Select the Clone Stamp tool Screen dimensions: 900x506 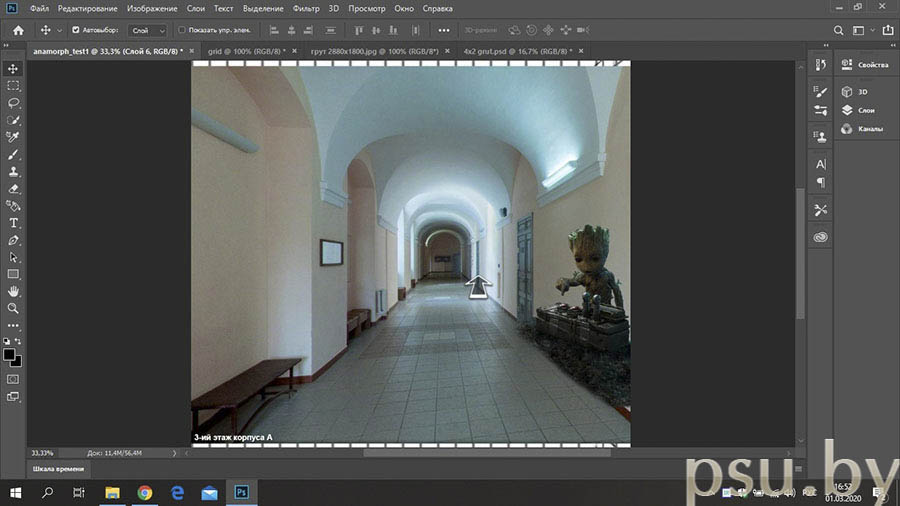click(13, 172)
